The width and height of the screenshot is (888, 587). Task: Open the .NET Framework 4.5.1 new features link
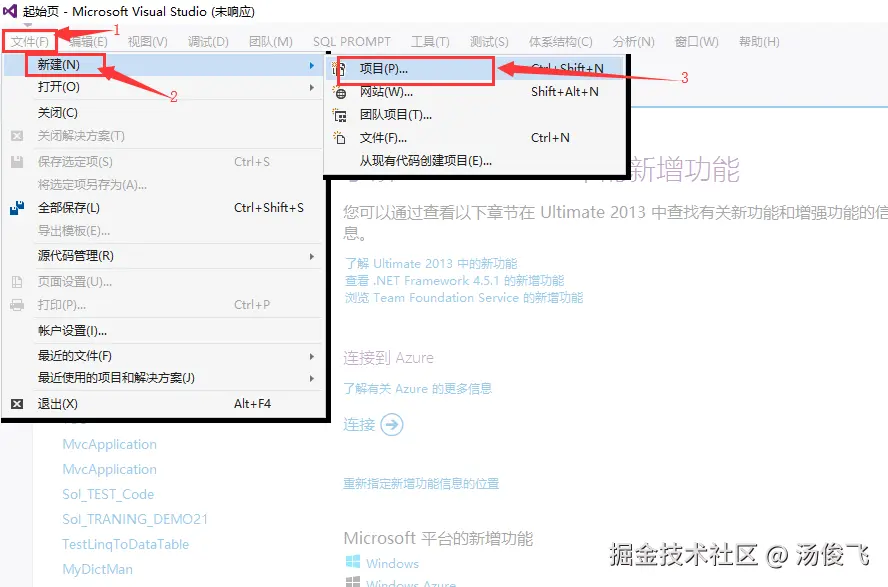[454, 281]
